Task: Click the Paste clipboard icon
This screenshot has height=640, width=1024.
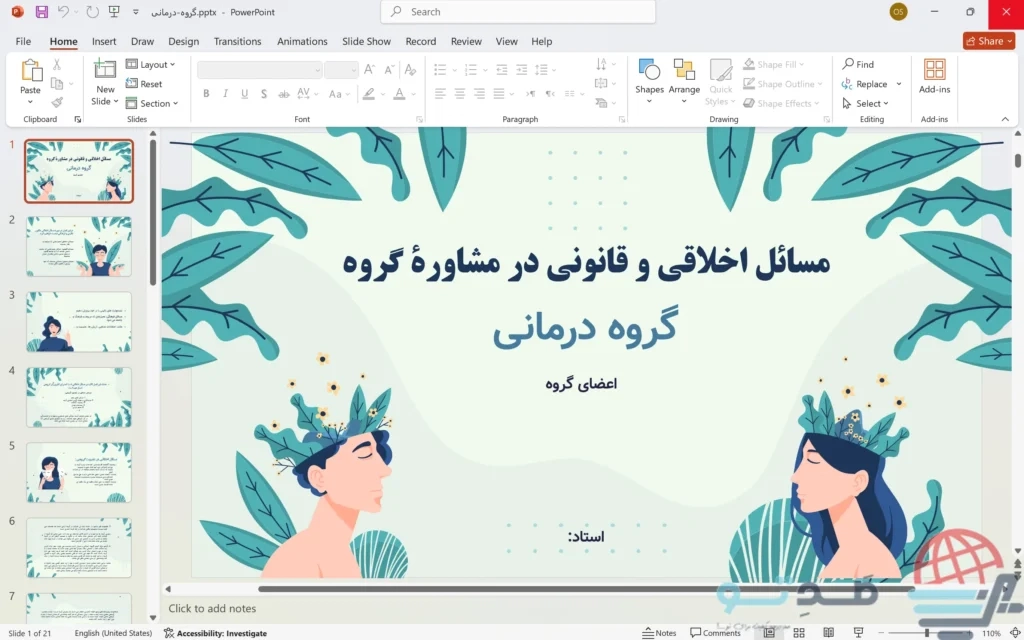Action: [x=31, y=71]
